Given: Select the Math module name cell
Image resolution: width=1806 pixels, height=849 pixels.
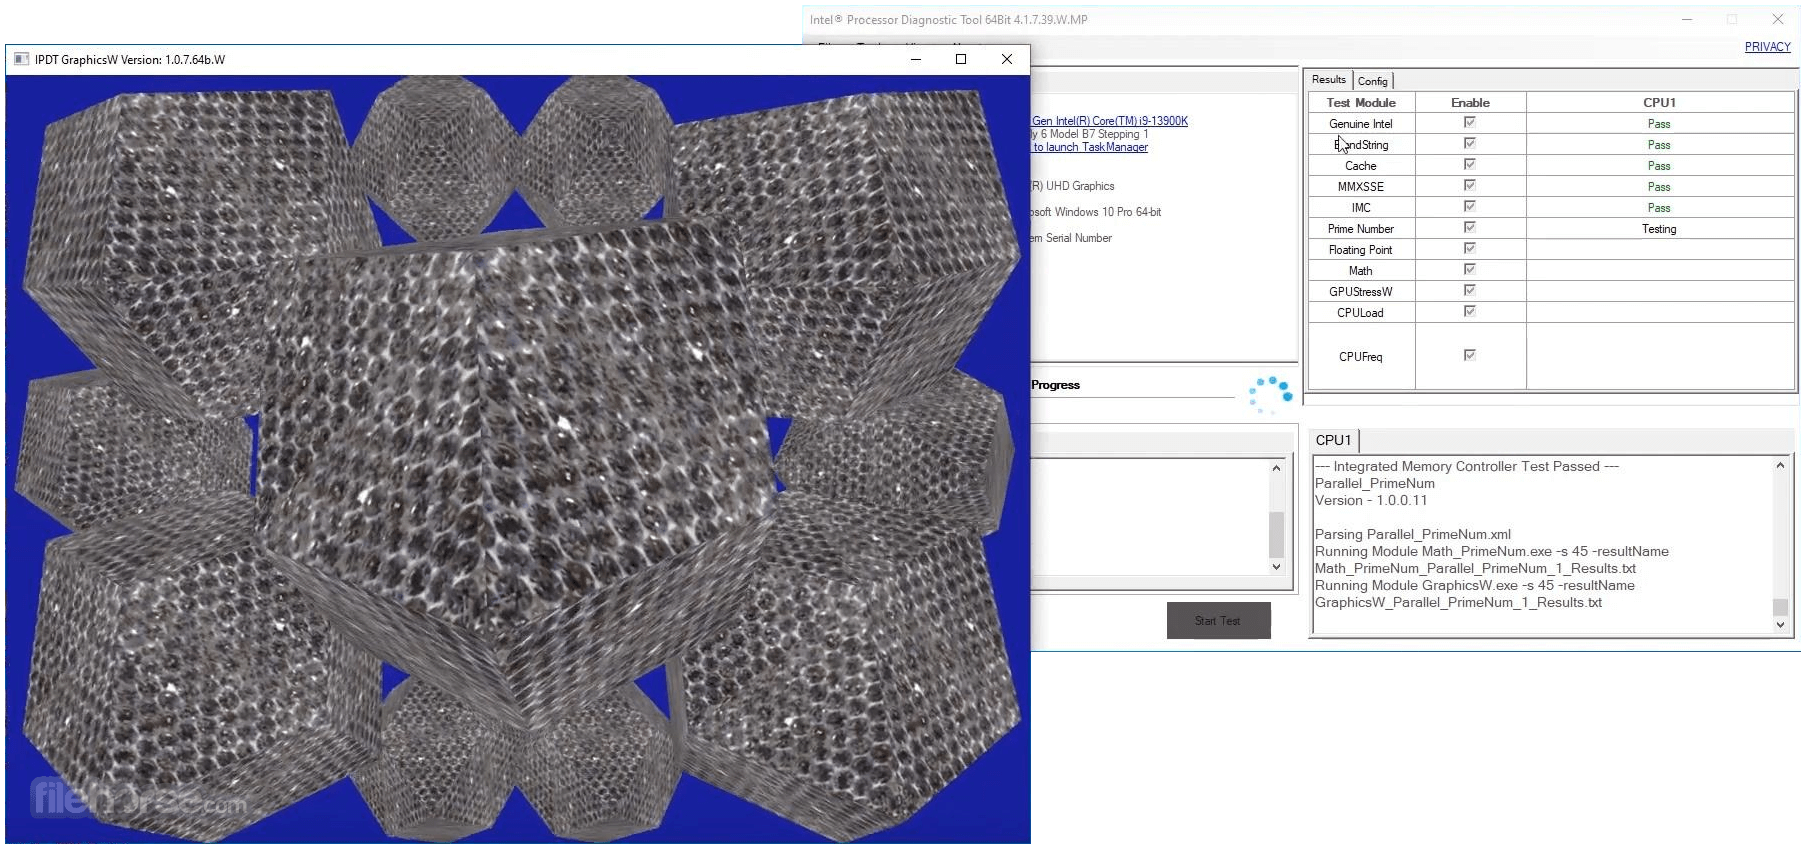Looking at the screenshot, I should (x=1361, y=271).
